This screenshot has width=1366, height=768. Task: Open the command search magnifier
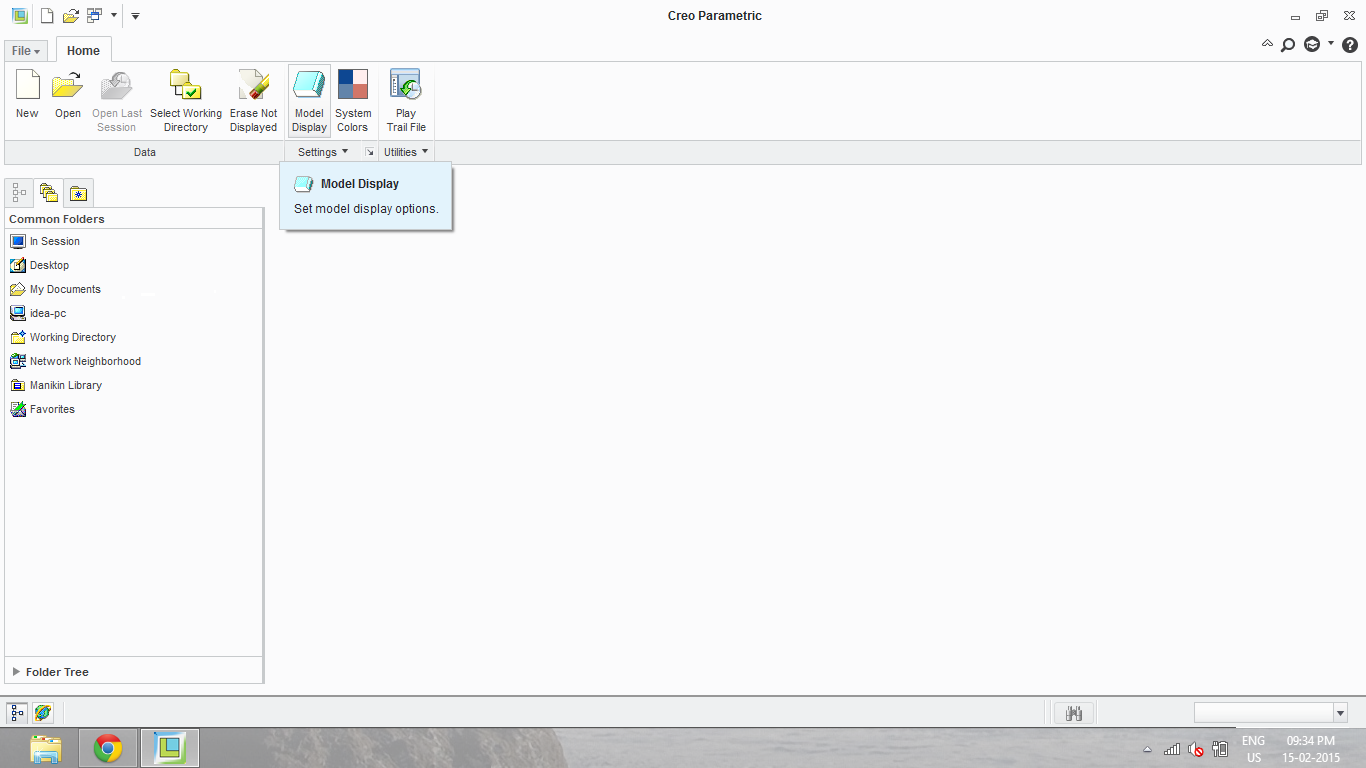click(1288, 45)
